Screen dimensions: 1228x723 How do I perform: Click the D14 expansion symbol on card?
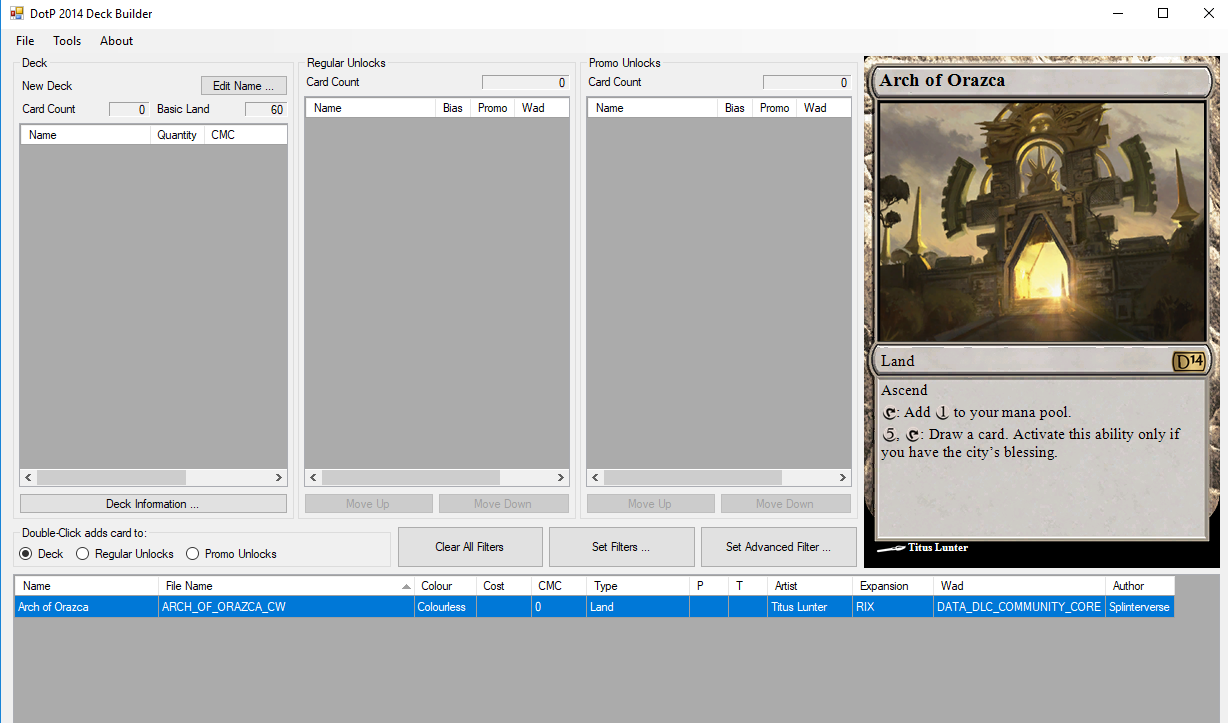click(x=1188, y=361)
